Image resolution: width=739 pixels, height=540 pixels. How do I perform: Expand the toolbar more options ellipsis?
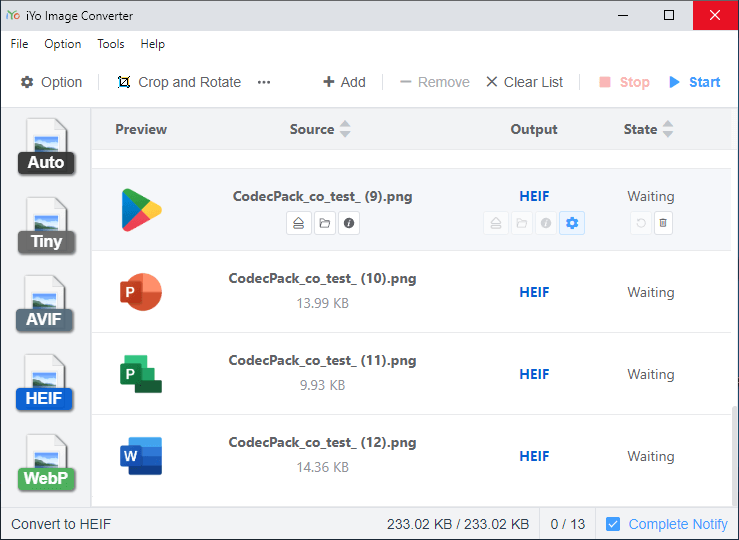[264, 82]
